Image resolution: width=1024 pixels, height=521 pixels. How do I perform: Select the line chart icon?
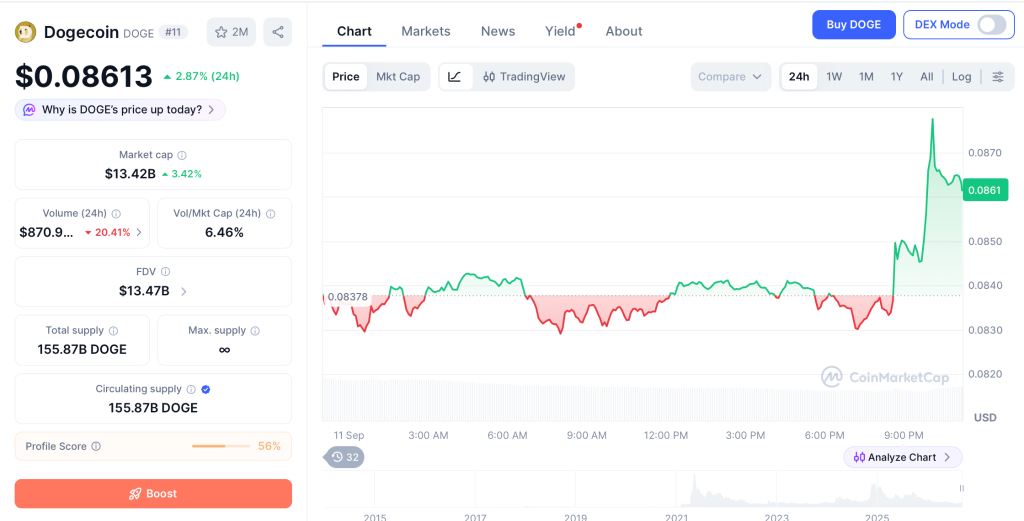[x=455, y=76]
